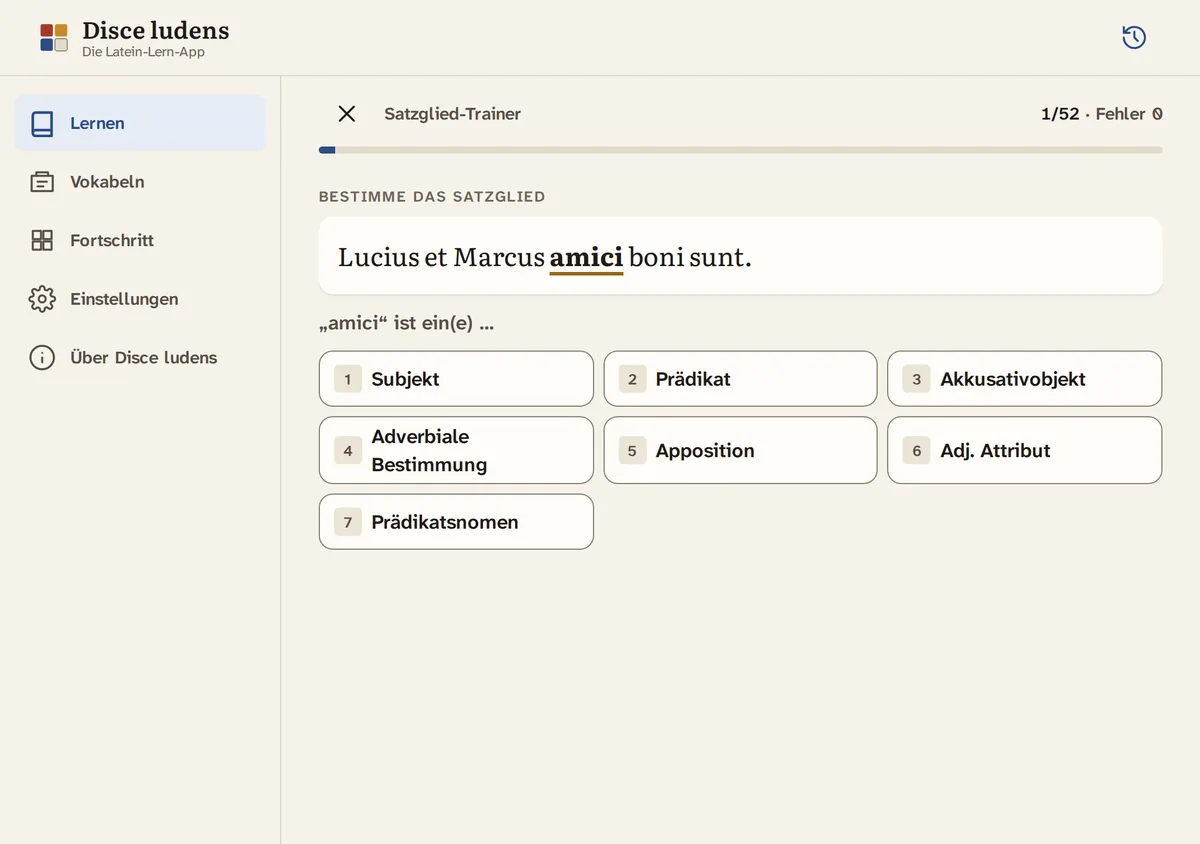
Task: Click the grid icon beside Fortschritt
Action: (x=42, y=240)
